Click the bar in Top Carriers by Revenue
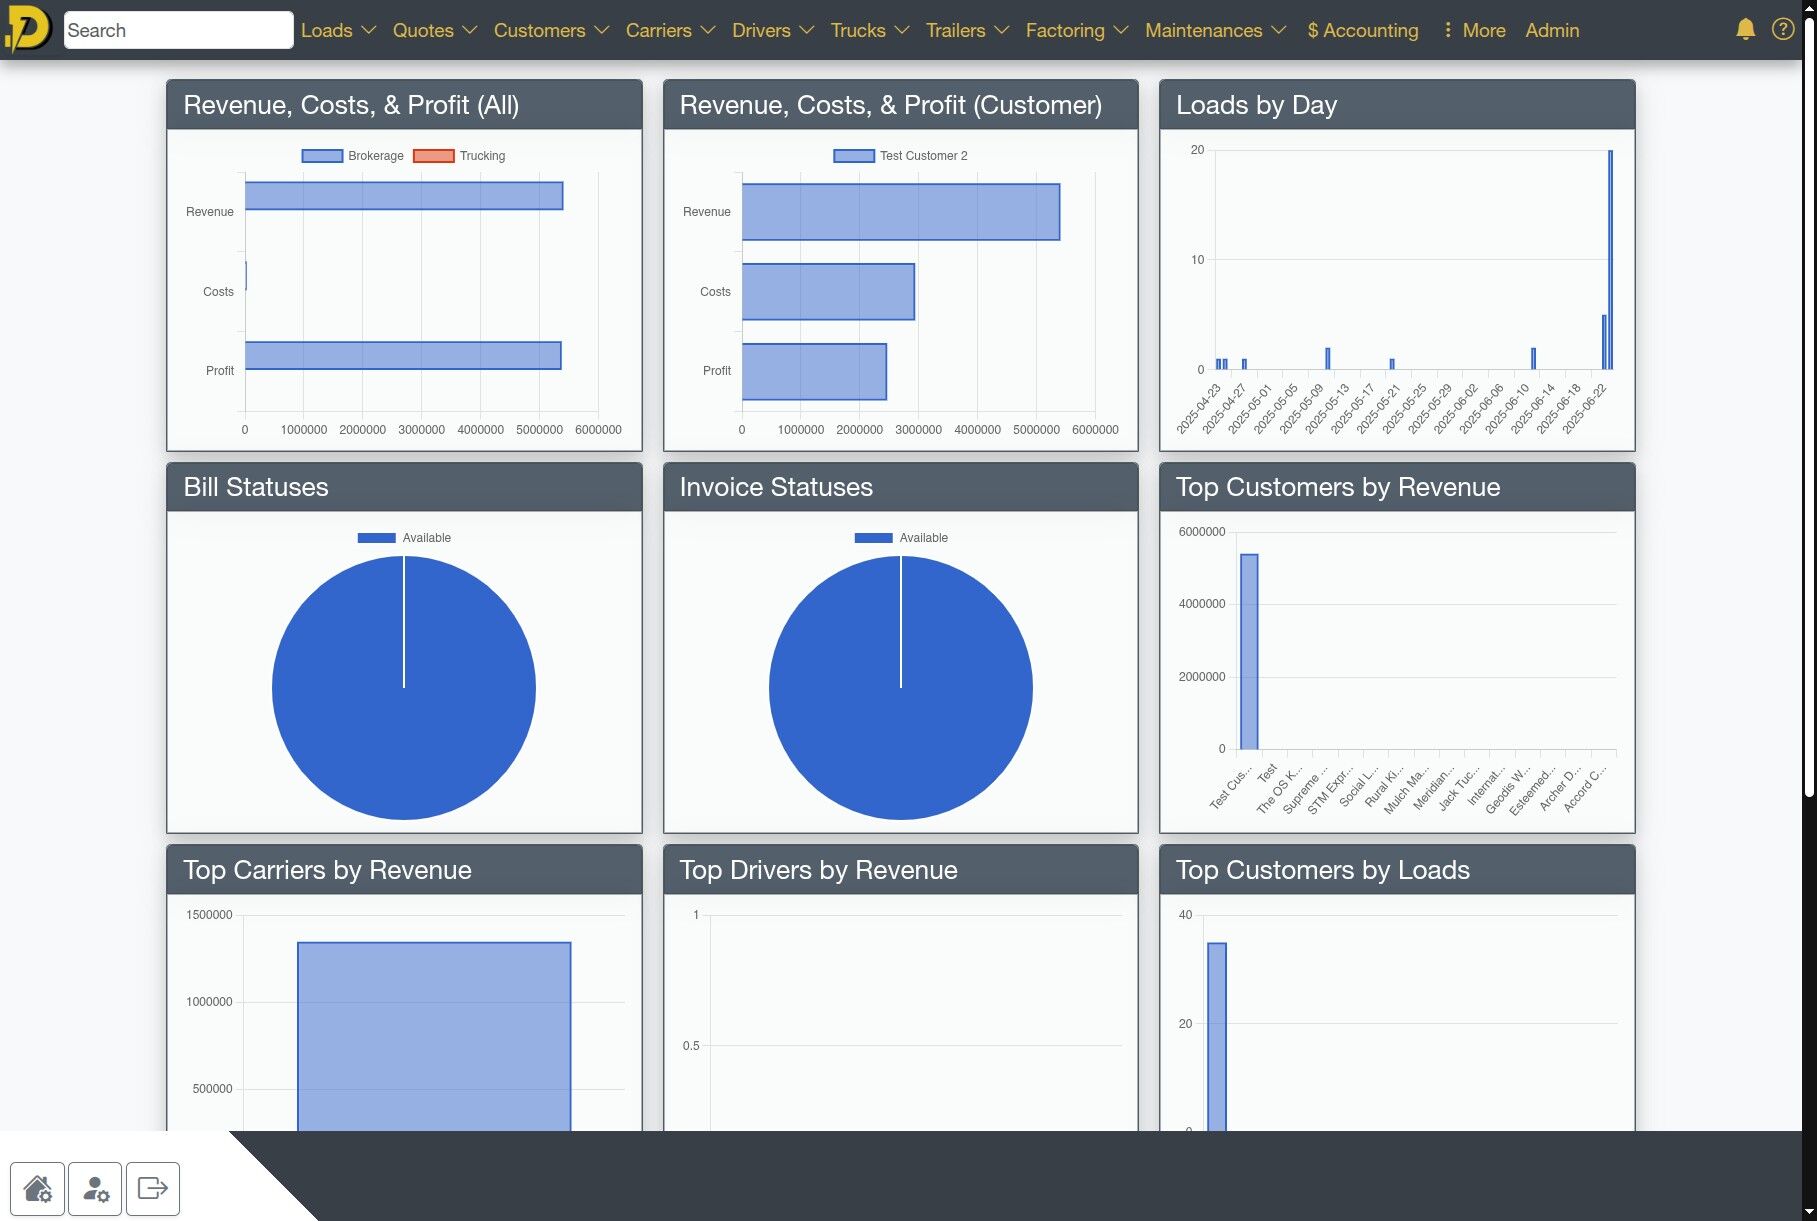Viewport: 1817px width, 1221px height. (434, 1037)
